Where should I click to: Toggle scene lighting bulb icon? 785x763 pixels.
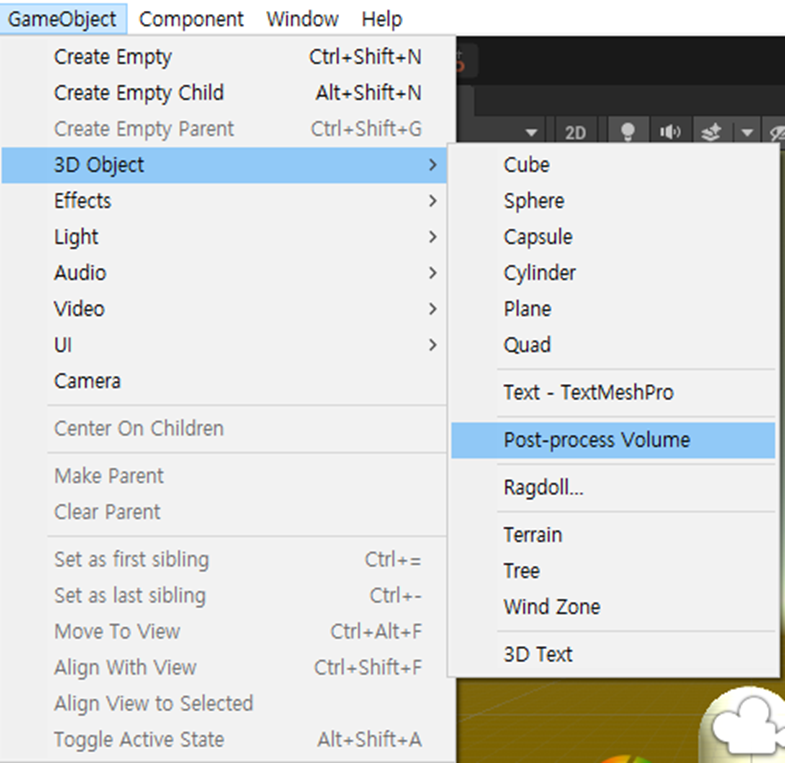coord(628,132)
